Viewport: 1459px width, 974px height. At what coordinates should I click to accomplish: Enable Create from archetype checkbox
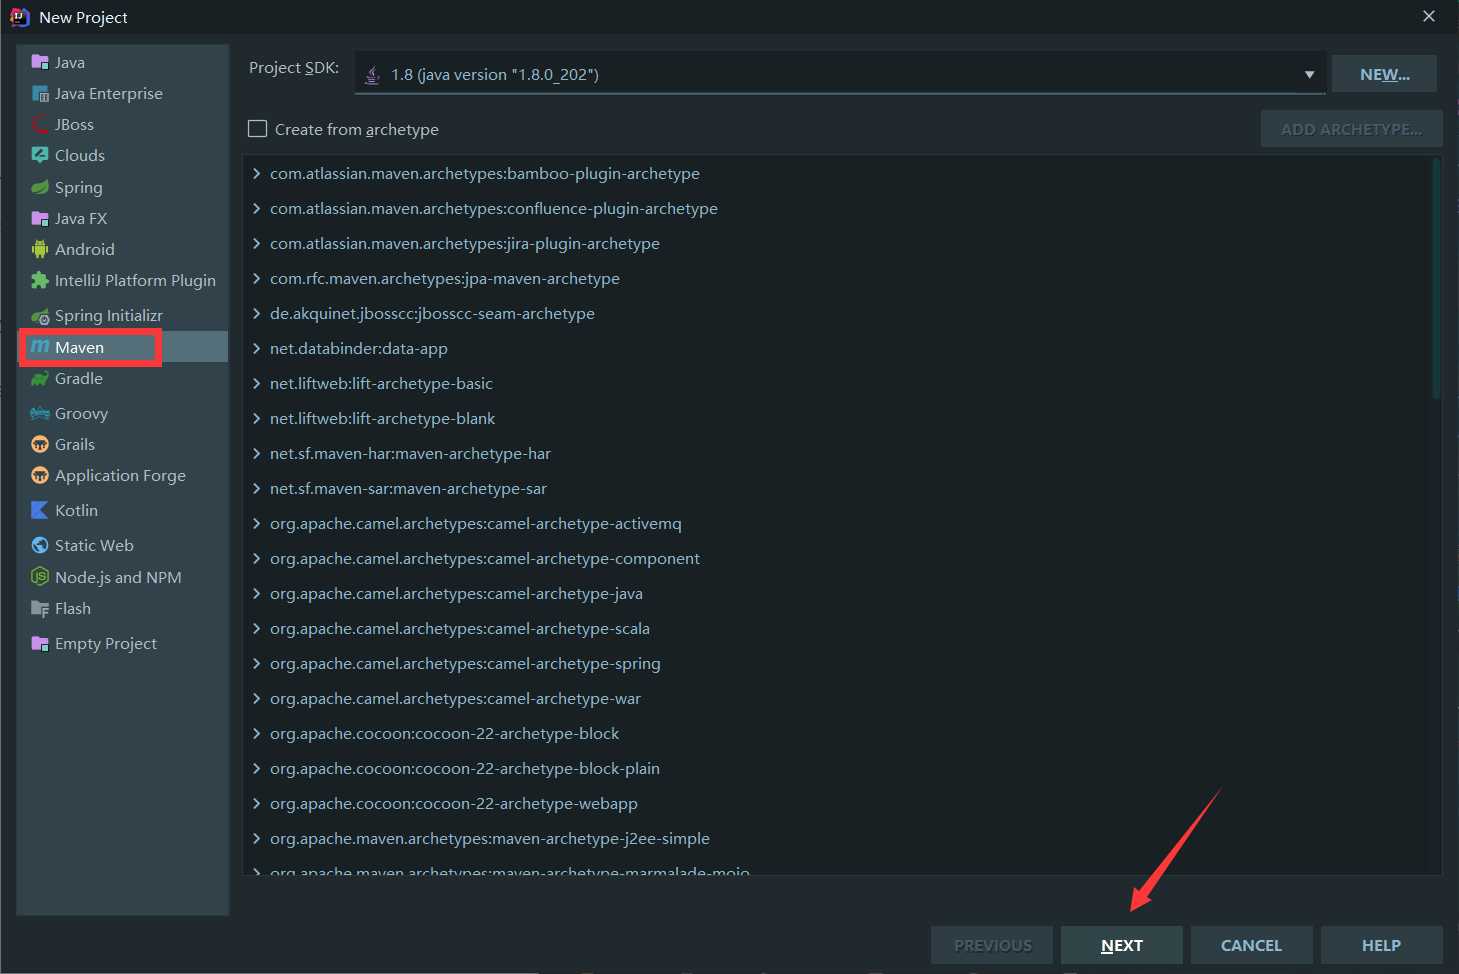pyautogui.click(x=257, y=129)
